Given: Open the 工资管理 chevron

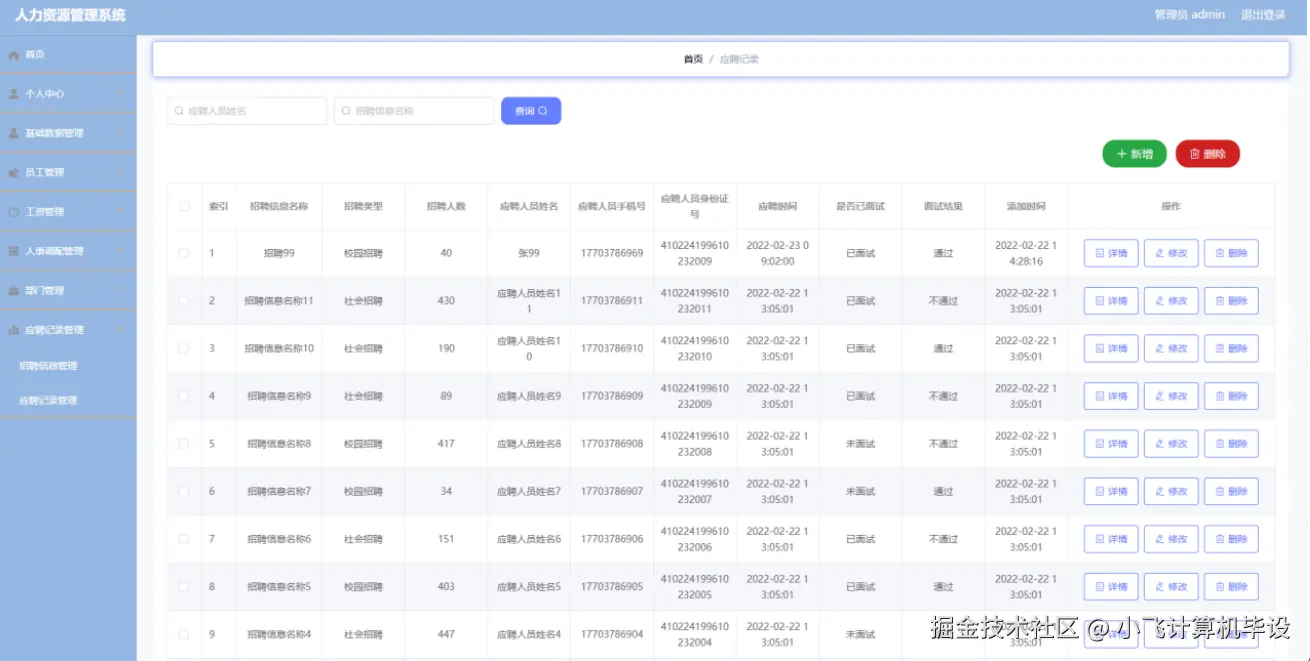Looking at the screenshot, I should point(119,212).
